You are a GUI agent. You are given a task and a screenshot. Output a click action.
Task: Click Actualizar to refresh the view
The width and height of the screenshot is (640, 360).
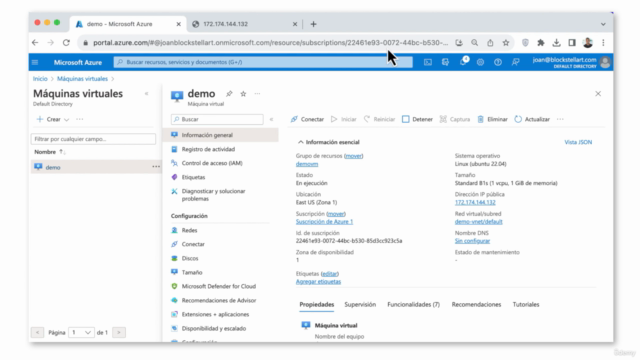click(x=532, y=119)
